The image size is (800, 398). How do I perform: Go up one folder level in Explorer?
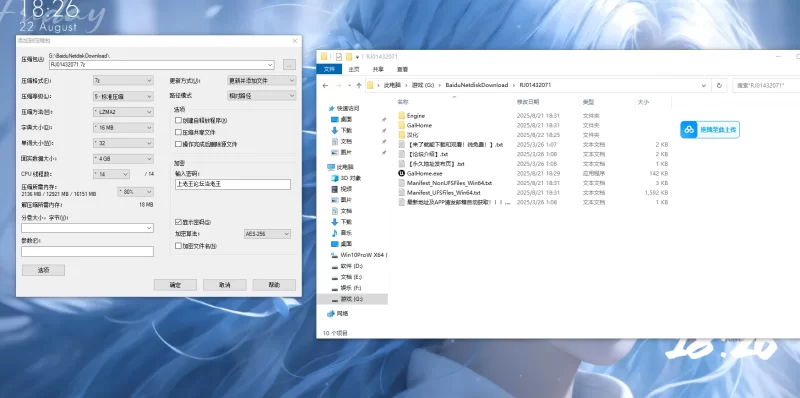click(x=359, y=85)
